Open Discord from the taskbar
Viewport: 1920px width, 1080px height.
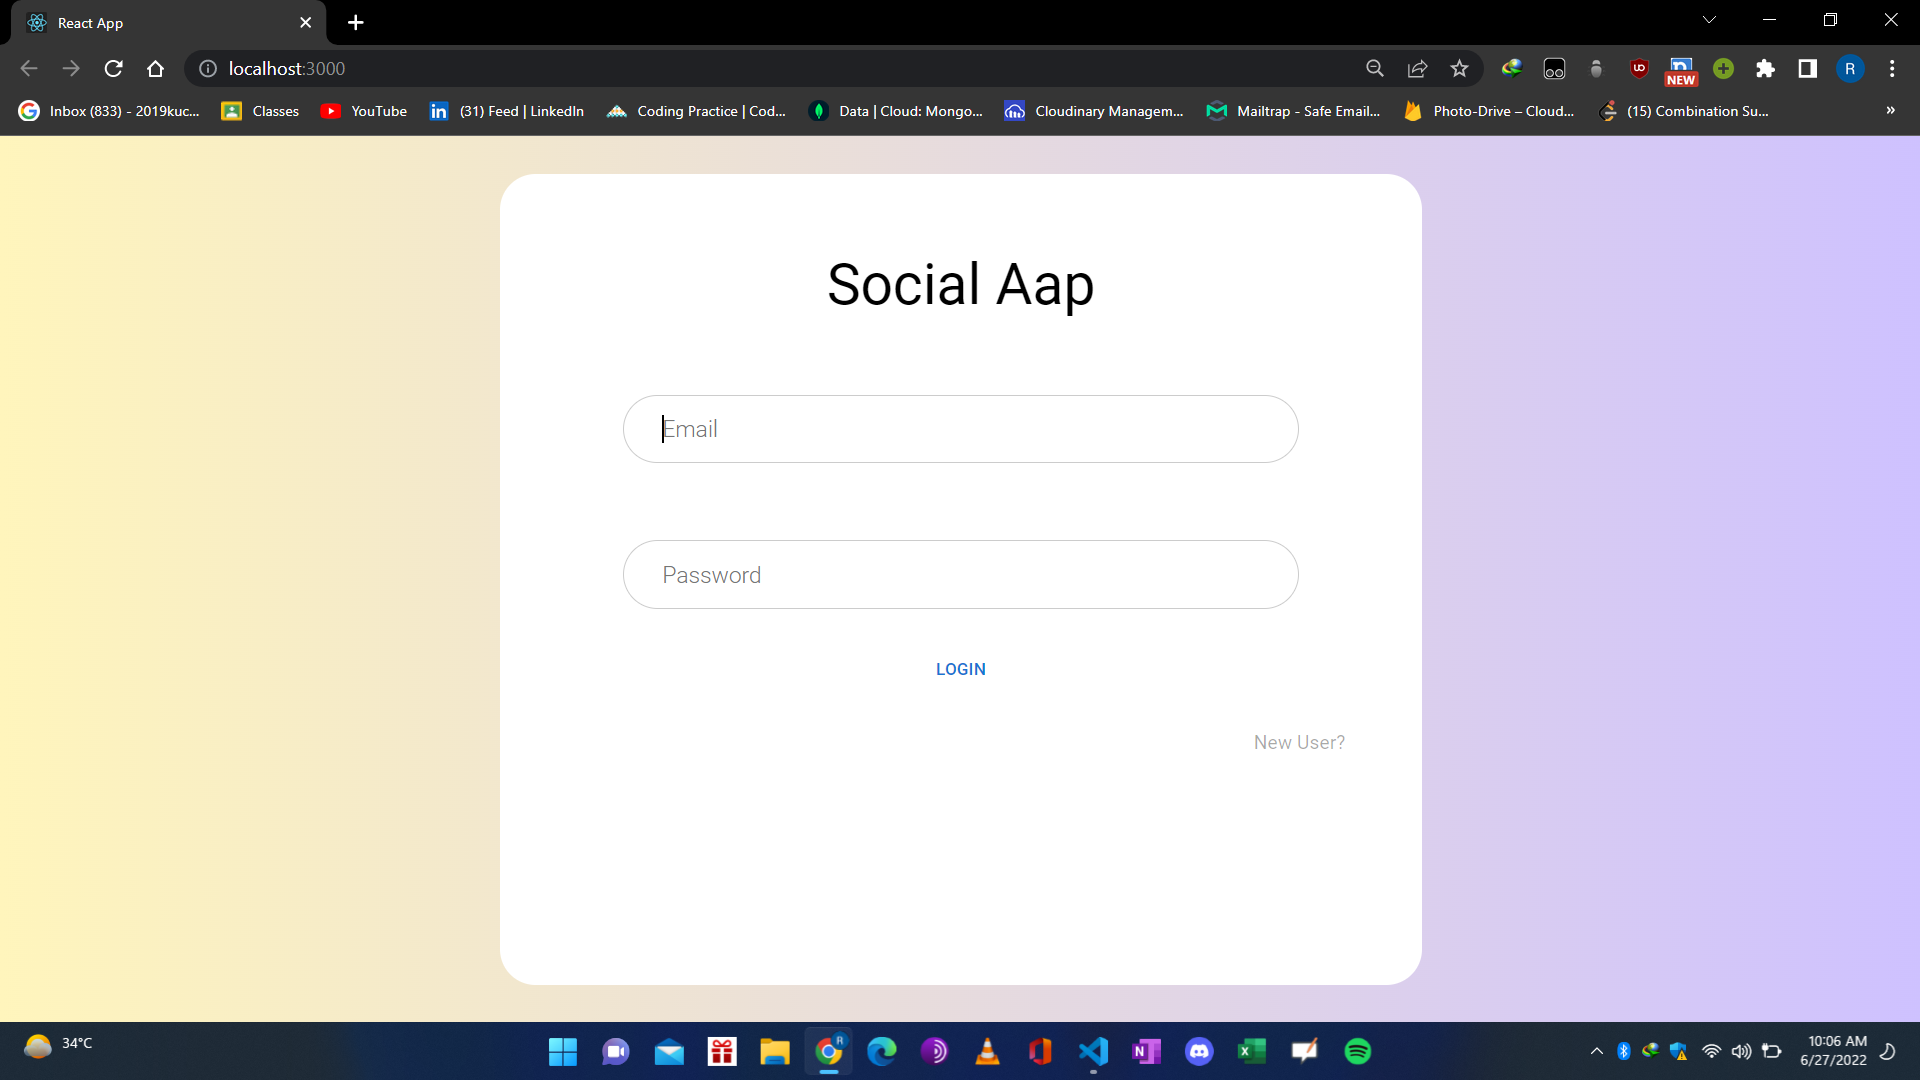point(1199,1051)
